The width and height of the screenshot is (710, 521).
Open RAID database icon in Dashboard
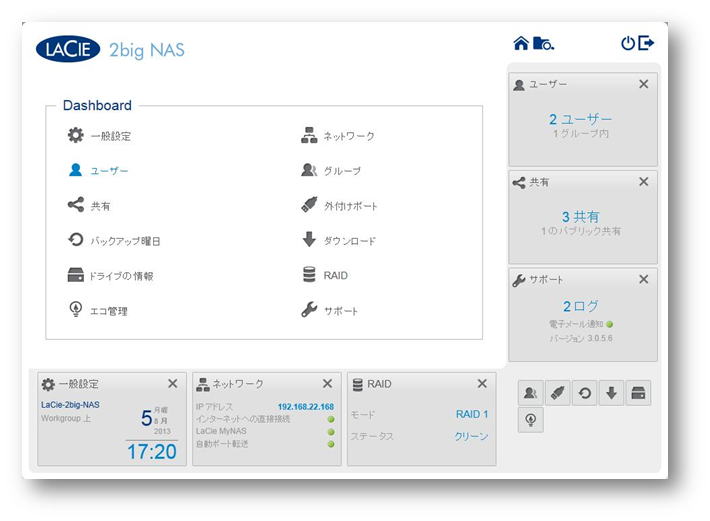[x=309, y=275]
